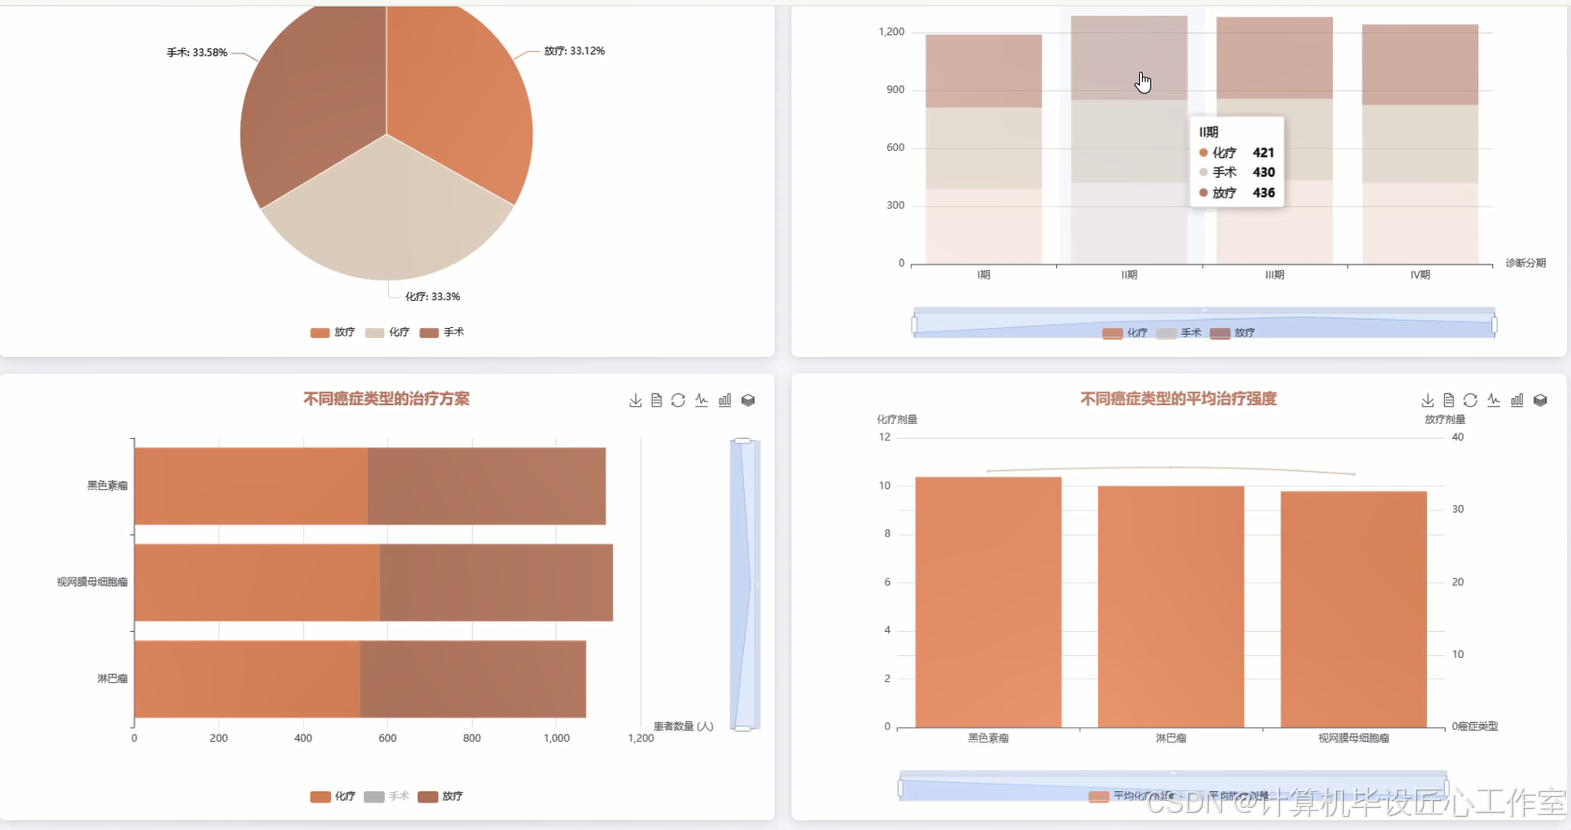Toggle stack mode on the average intensity chart
Viewport: 1571px width, 830px height.
click(x=1540, y=400)
